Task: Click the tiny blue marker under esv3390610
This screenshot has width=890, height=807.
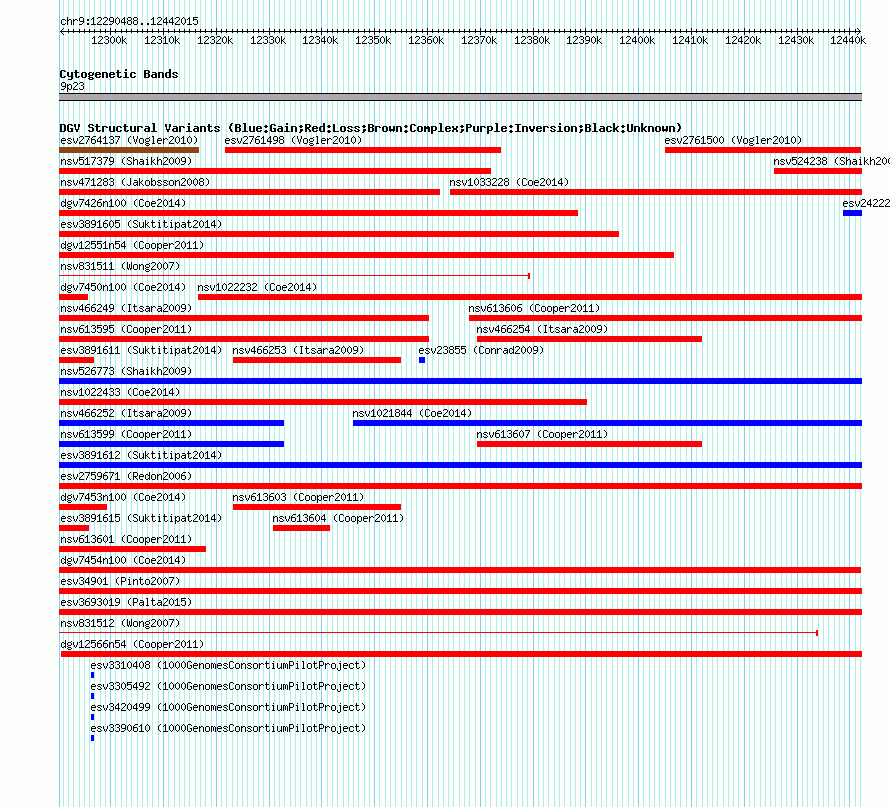Action: [93, 738]
